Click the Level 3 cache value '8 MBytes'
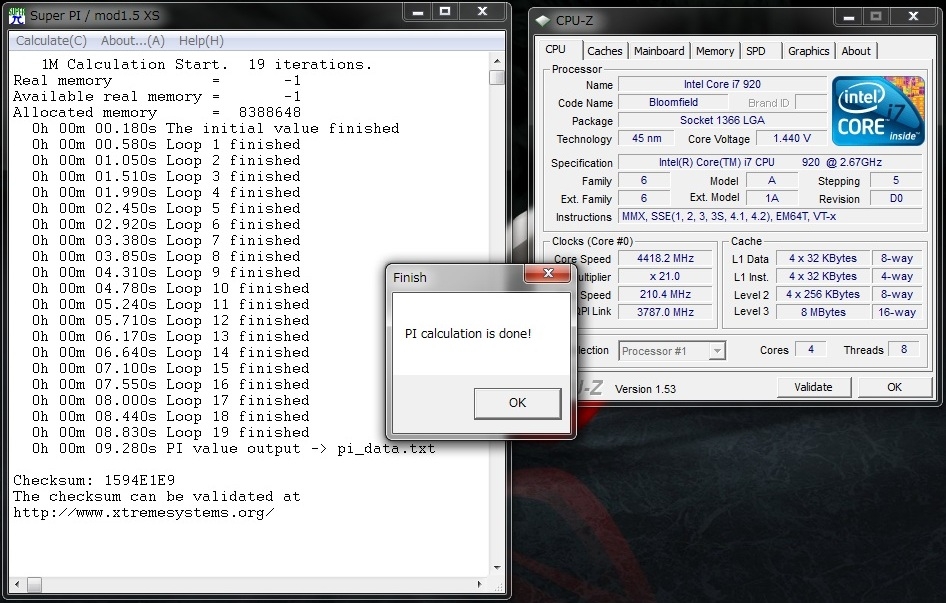946x603 pixels. (823, 312)
